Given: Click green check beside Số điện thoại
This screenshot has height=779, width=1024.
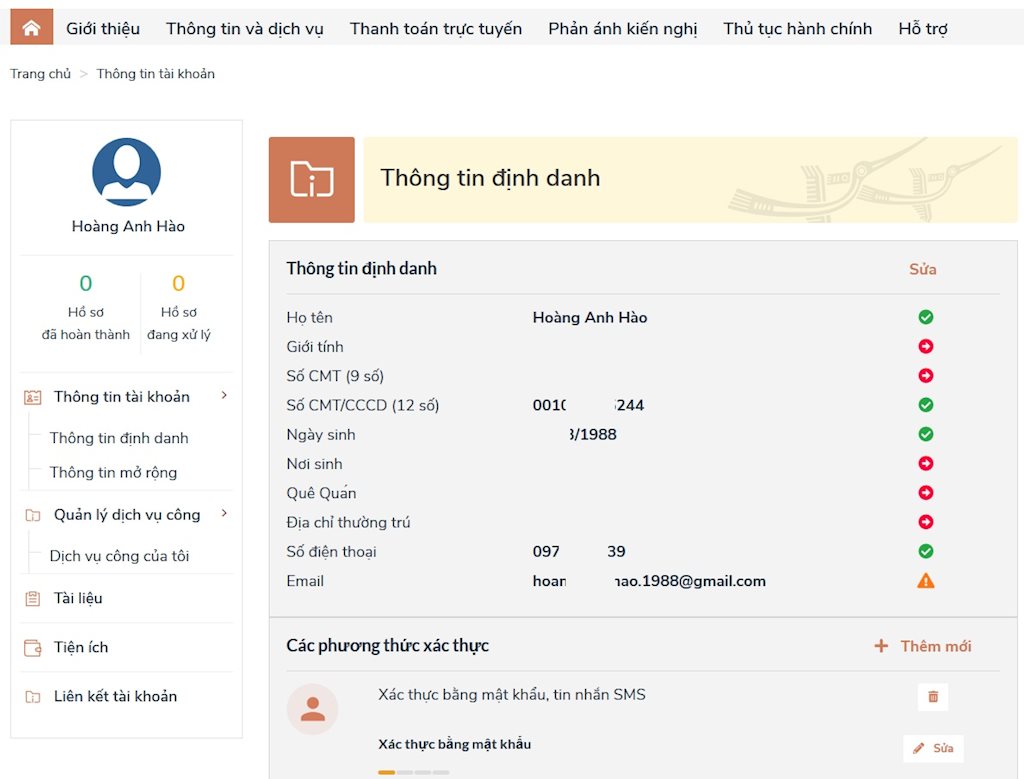Looking at the screenshot, I should (925, 552).
